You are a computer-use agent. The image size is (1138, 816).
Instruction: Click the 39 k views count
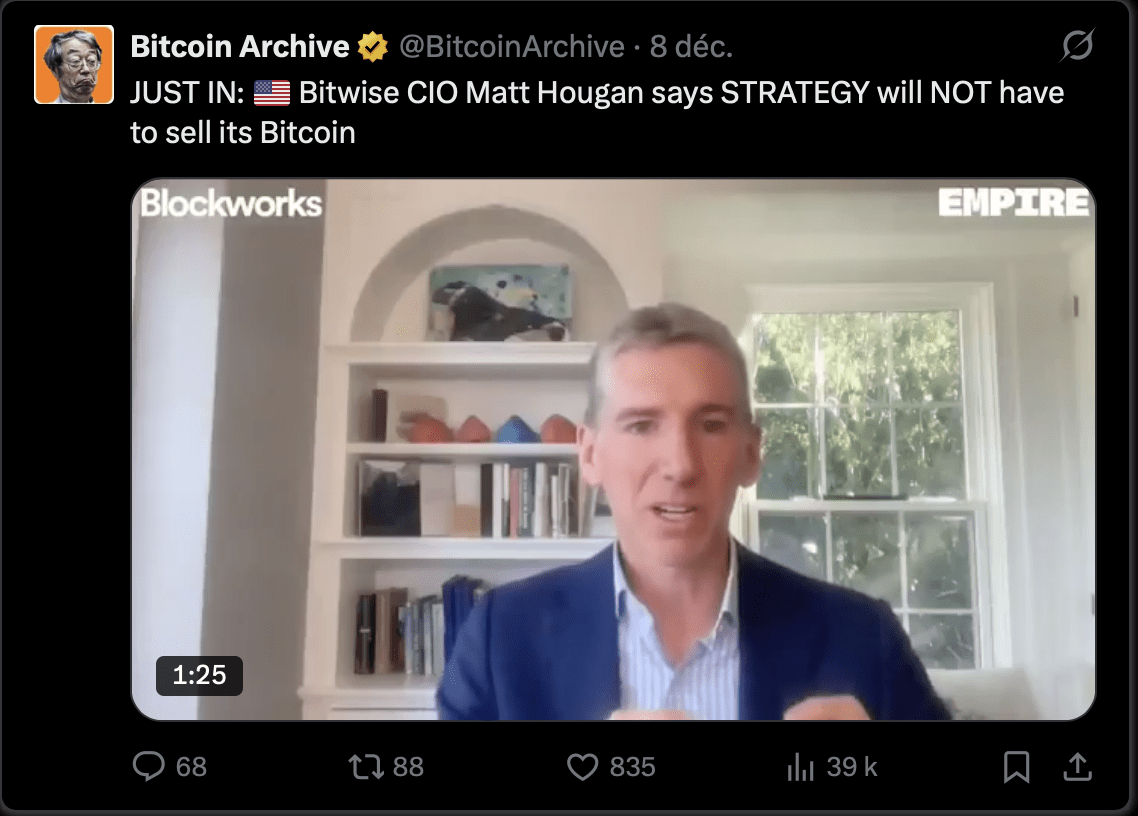point(852,767)
